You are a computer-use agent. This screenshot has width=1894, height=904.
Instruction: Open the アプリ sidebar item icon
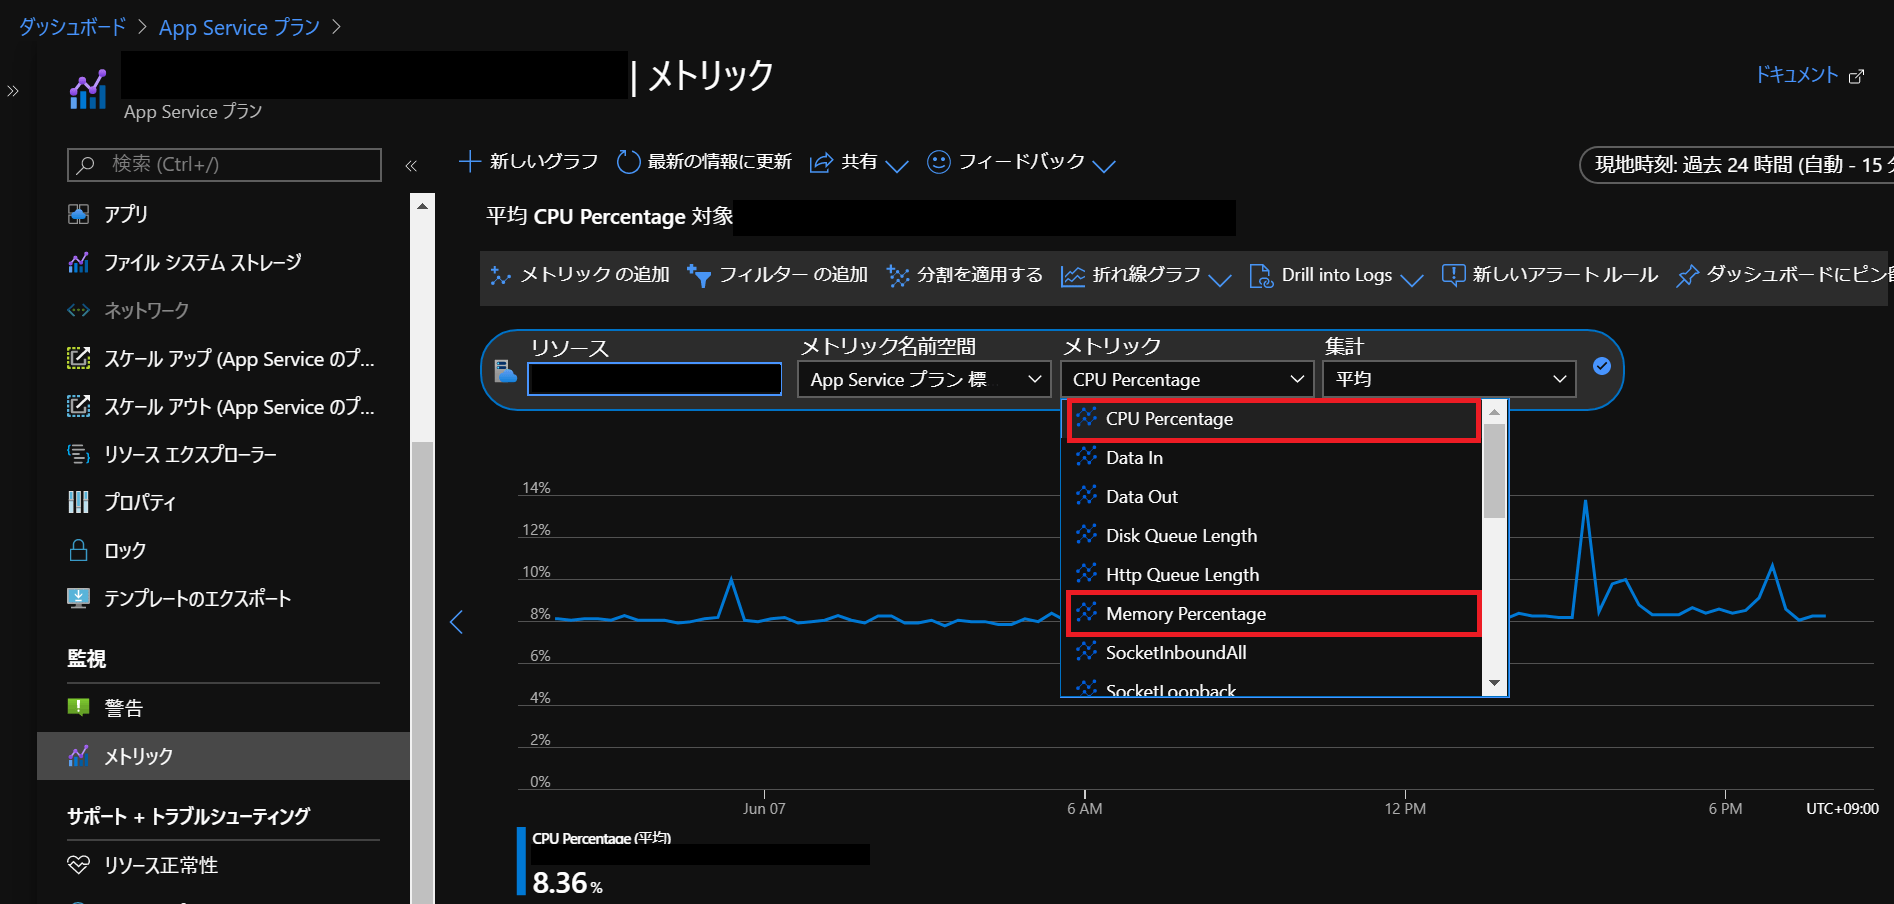click(78, 214)
